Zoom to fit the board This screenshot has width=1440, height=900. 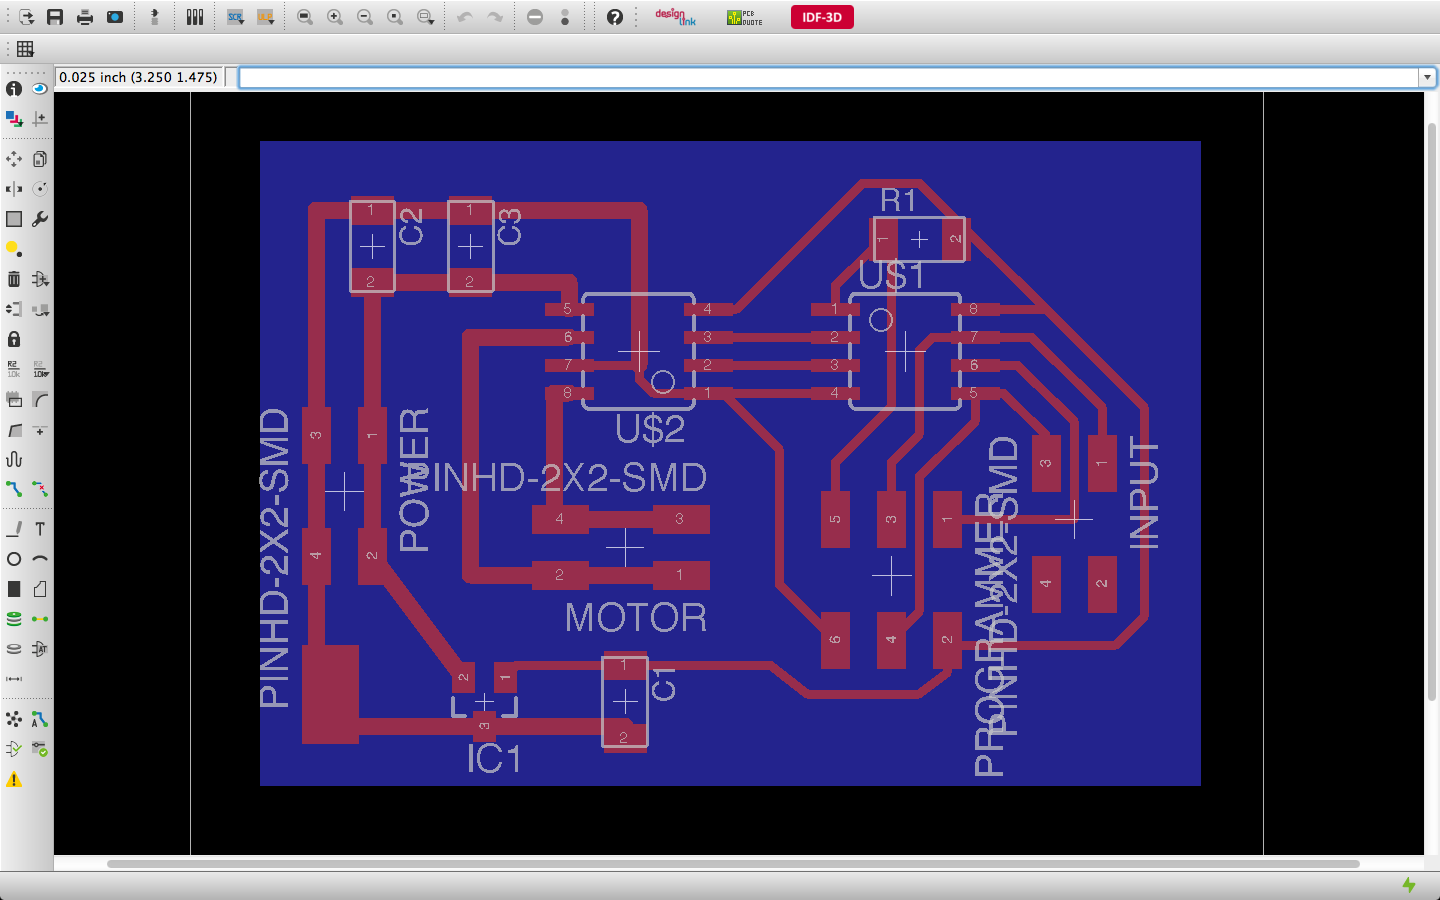tap(305, 17)
